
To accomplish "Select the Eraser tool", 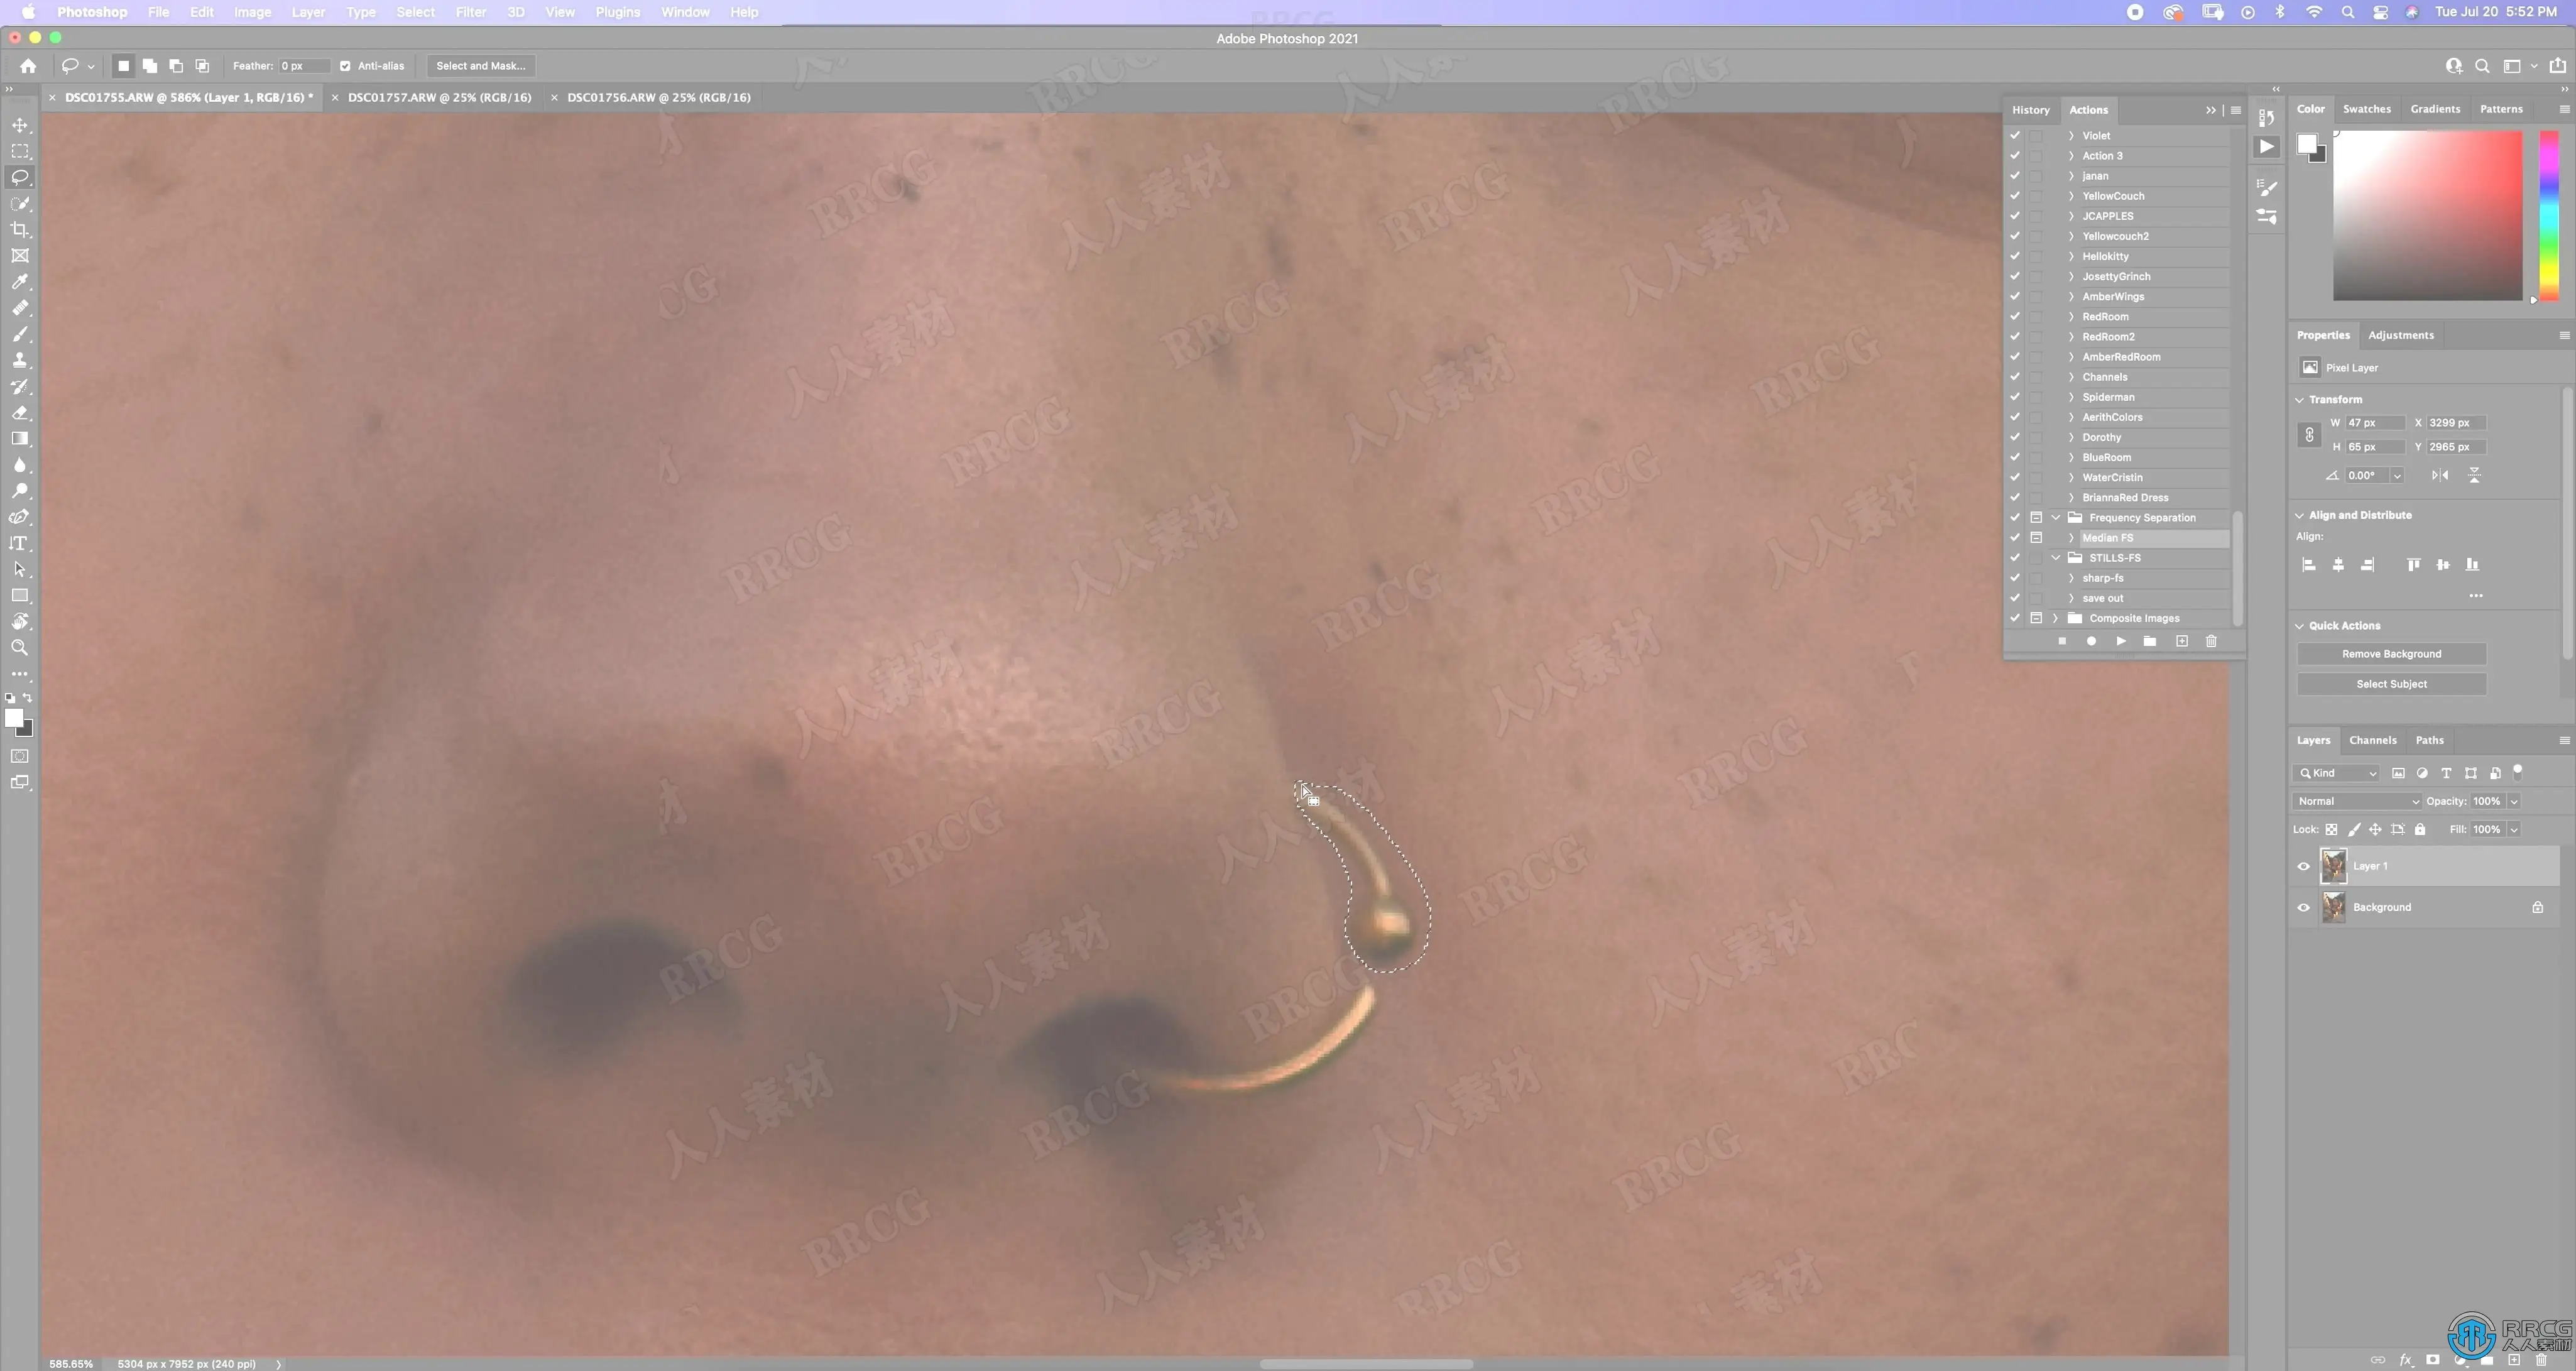I will click(20, 412).
